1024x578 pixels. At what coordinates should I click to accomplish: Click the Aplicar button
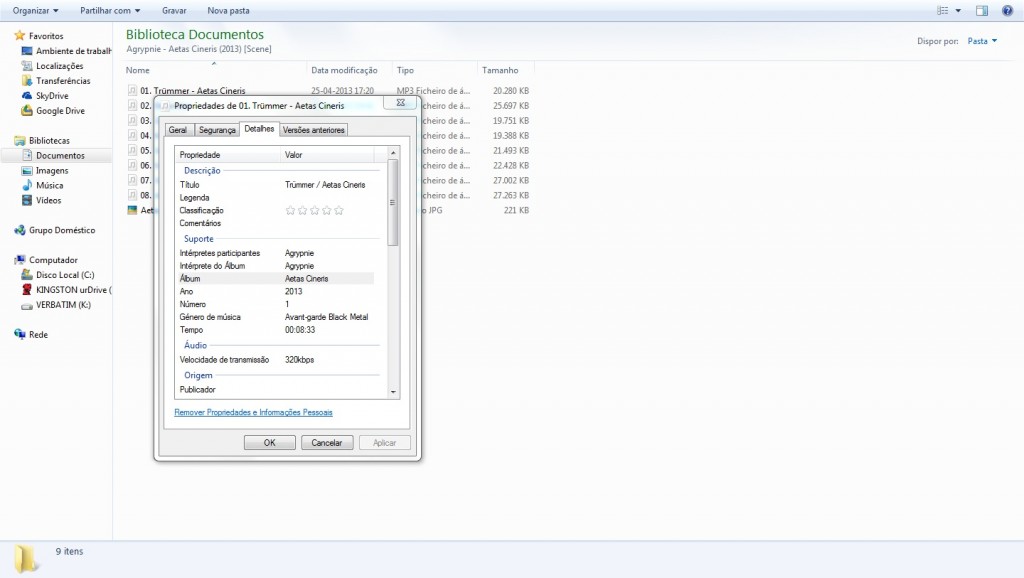(x=384, y=443)
